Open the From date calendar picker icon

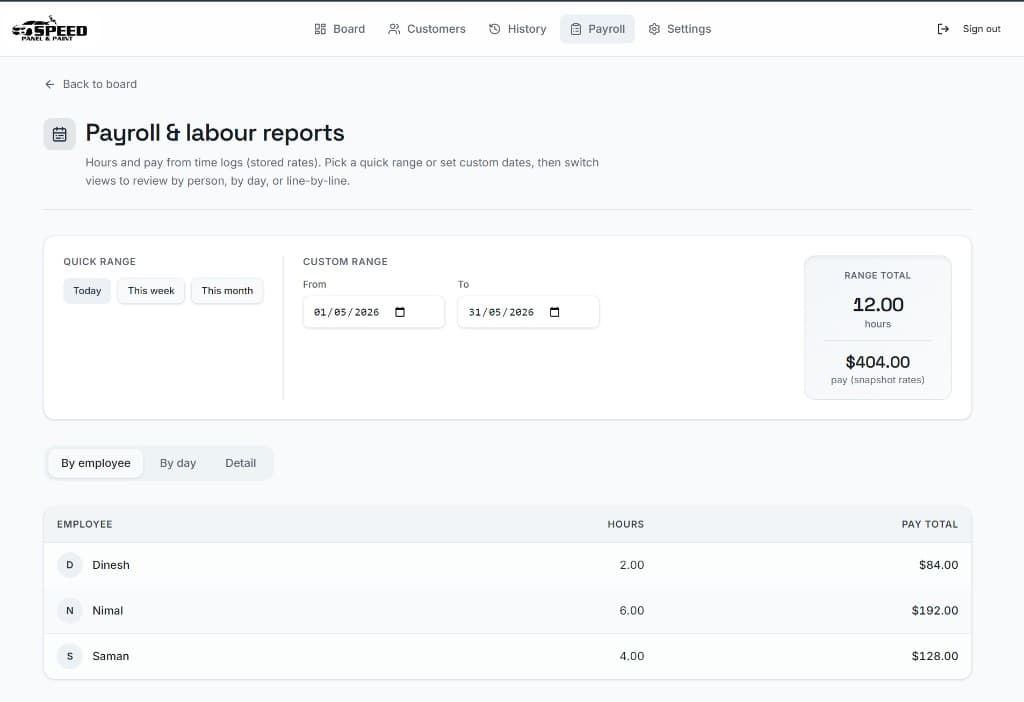[400, 312]
